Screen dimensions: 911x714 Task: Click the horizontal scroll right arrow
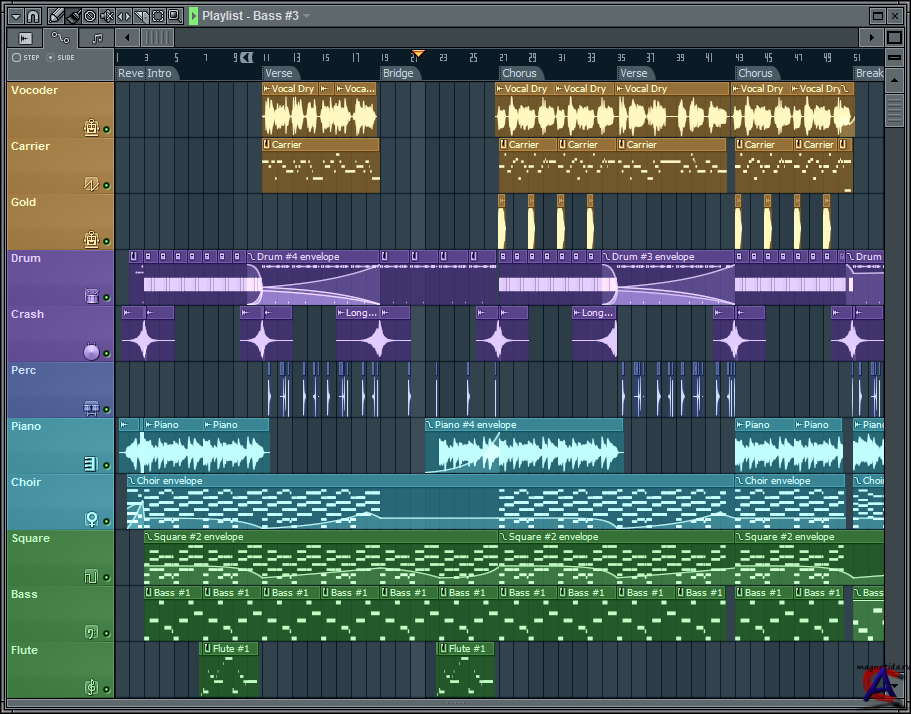872,38
